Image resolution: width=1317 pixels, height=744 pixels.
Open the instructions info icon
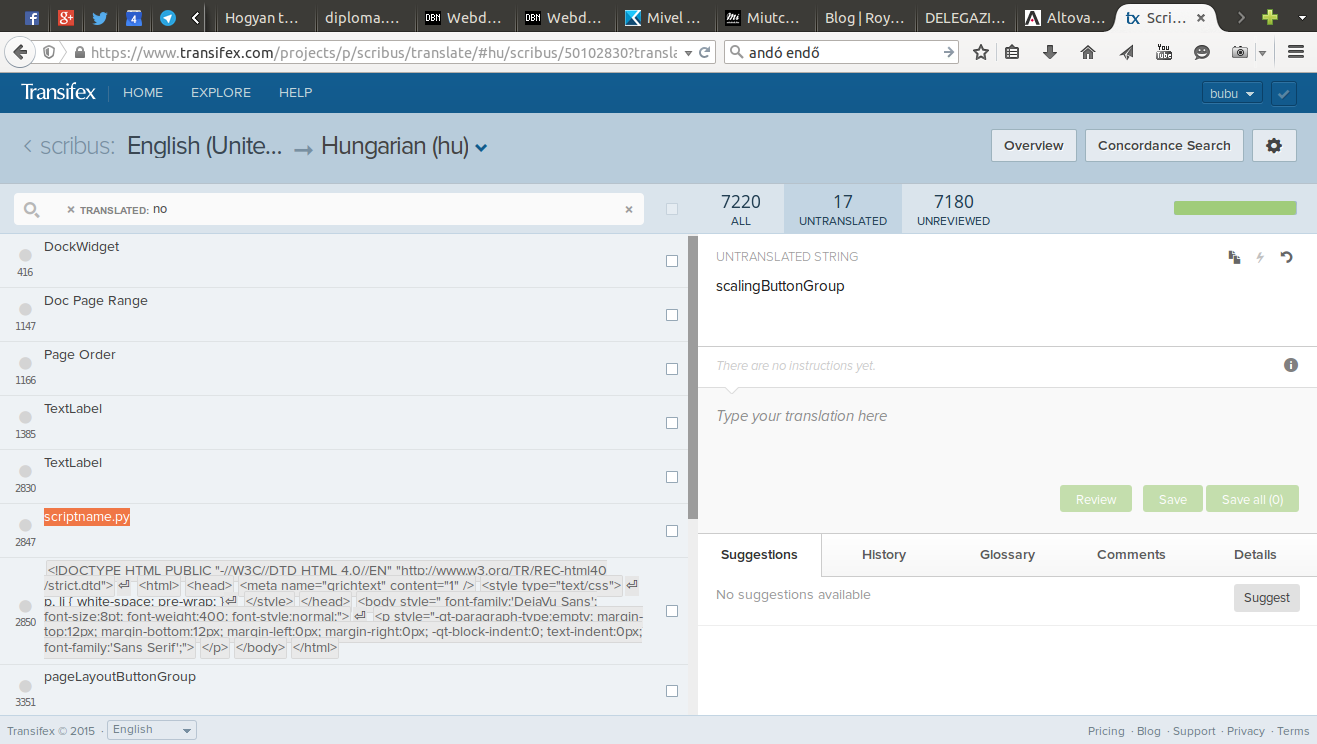point(1291,365)
